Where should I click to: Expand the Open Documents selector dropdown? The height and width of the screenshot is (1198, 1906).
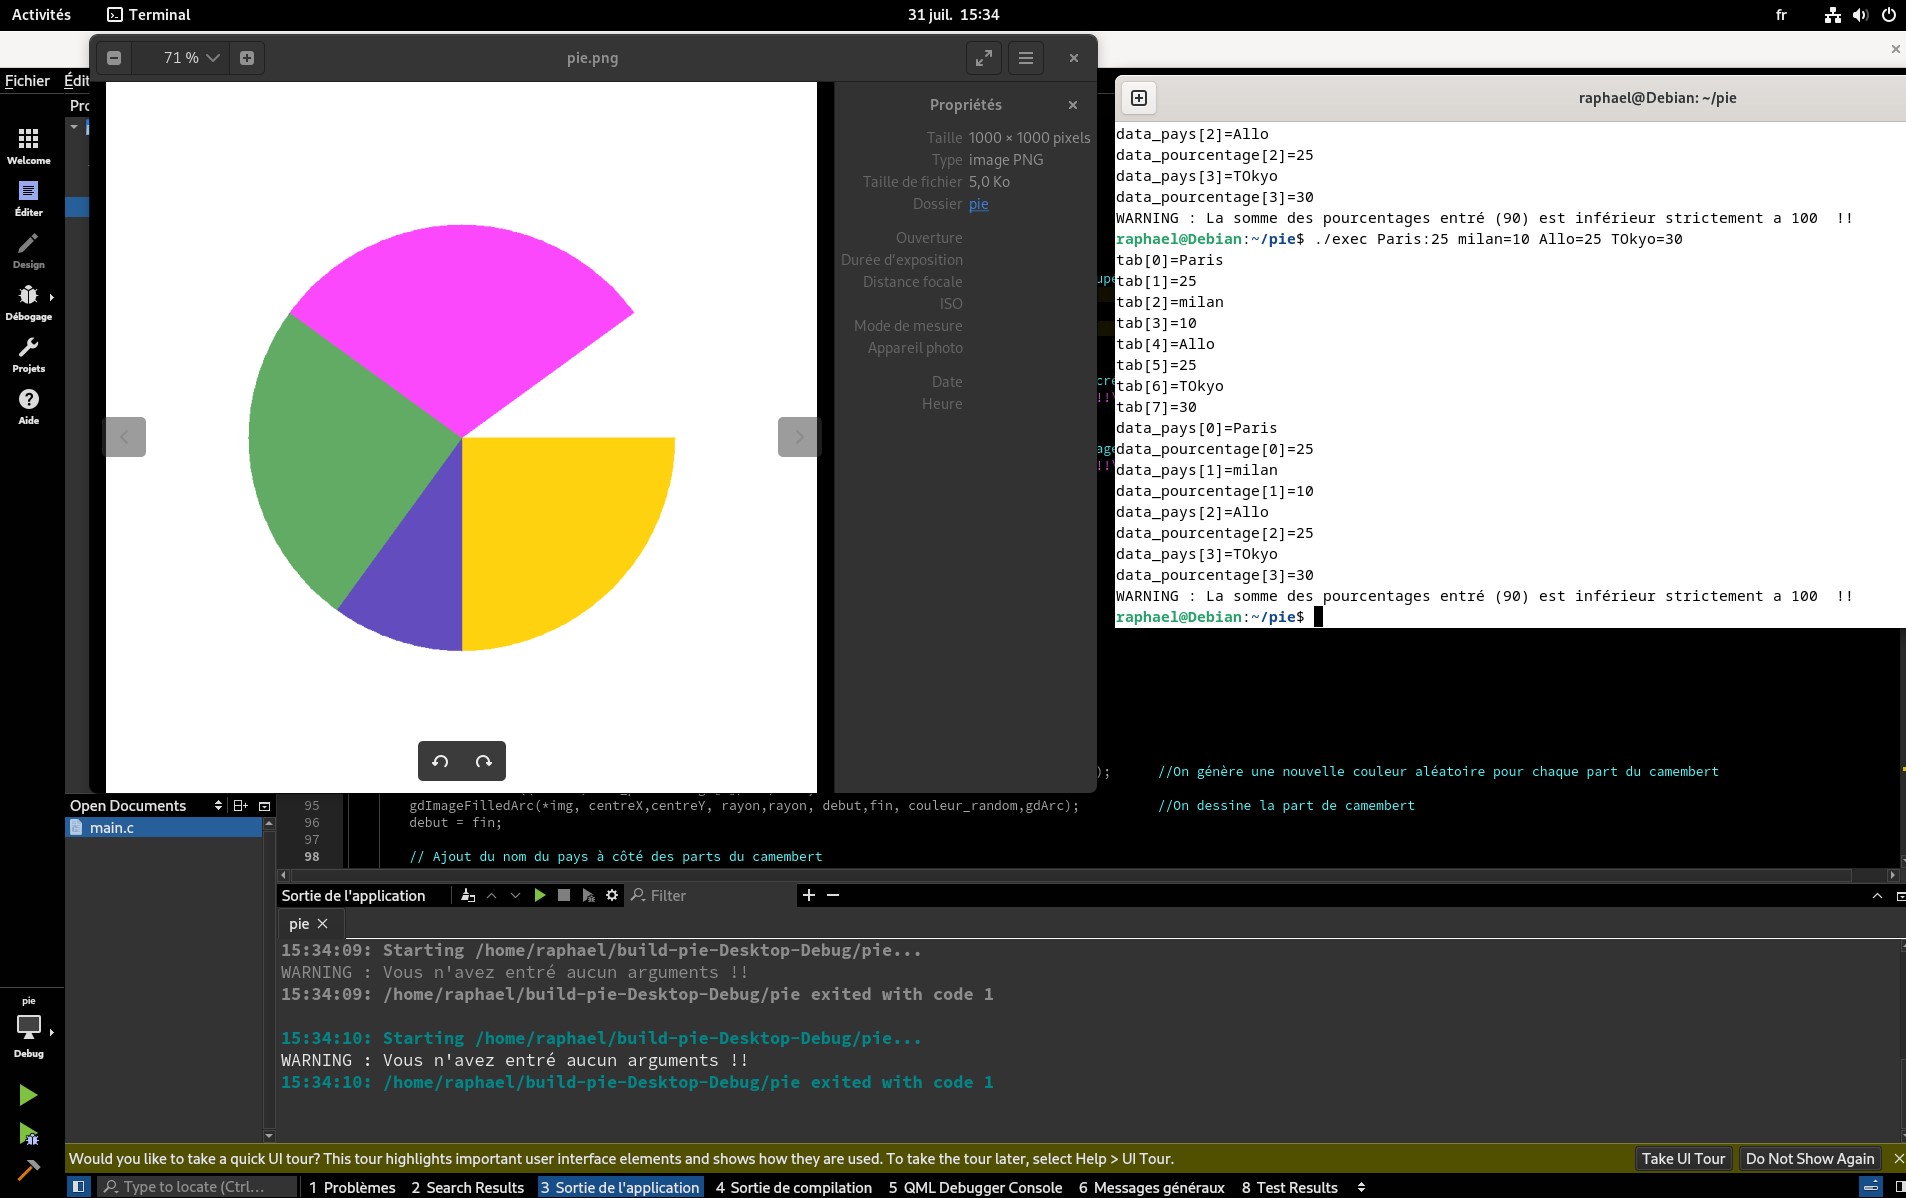(218, 805)
